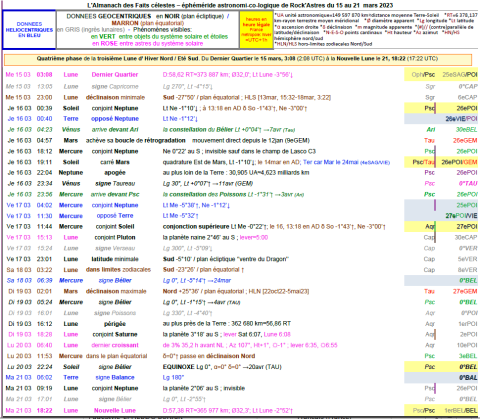Click the 05:24 Mercure time cell

pos(44,302)
